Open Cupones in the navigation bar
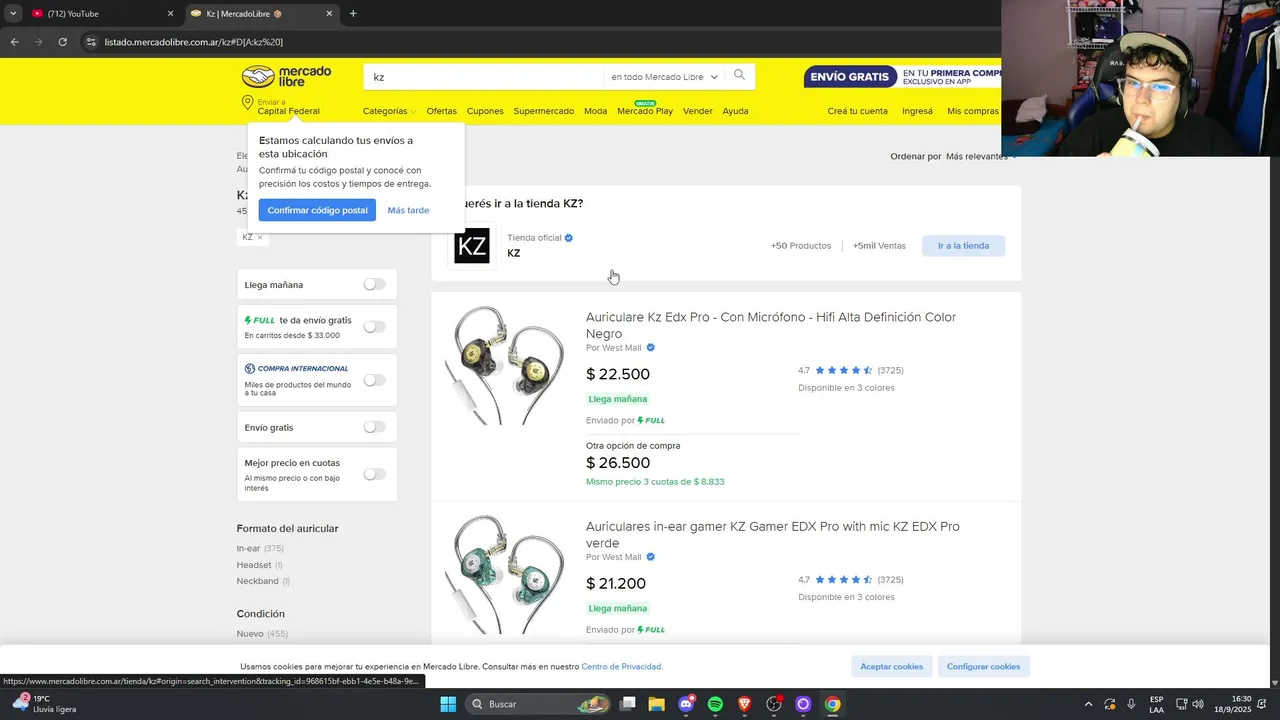Image resolution: width=1280 pixels, height=720 pixels. click(x=485, y=111)
